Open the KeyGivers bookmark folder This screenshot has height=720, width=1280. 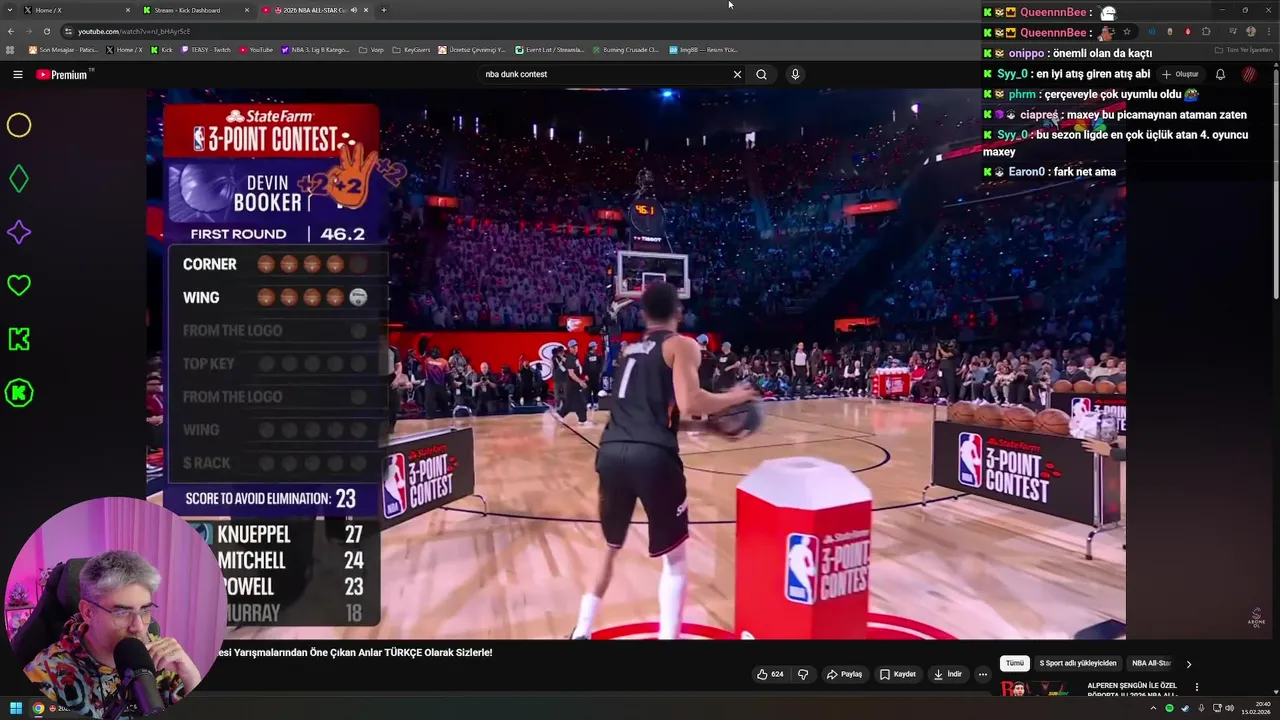[411, 49]
